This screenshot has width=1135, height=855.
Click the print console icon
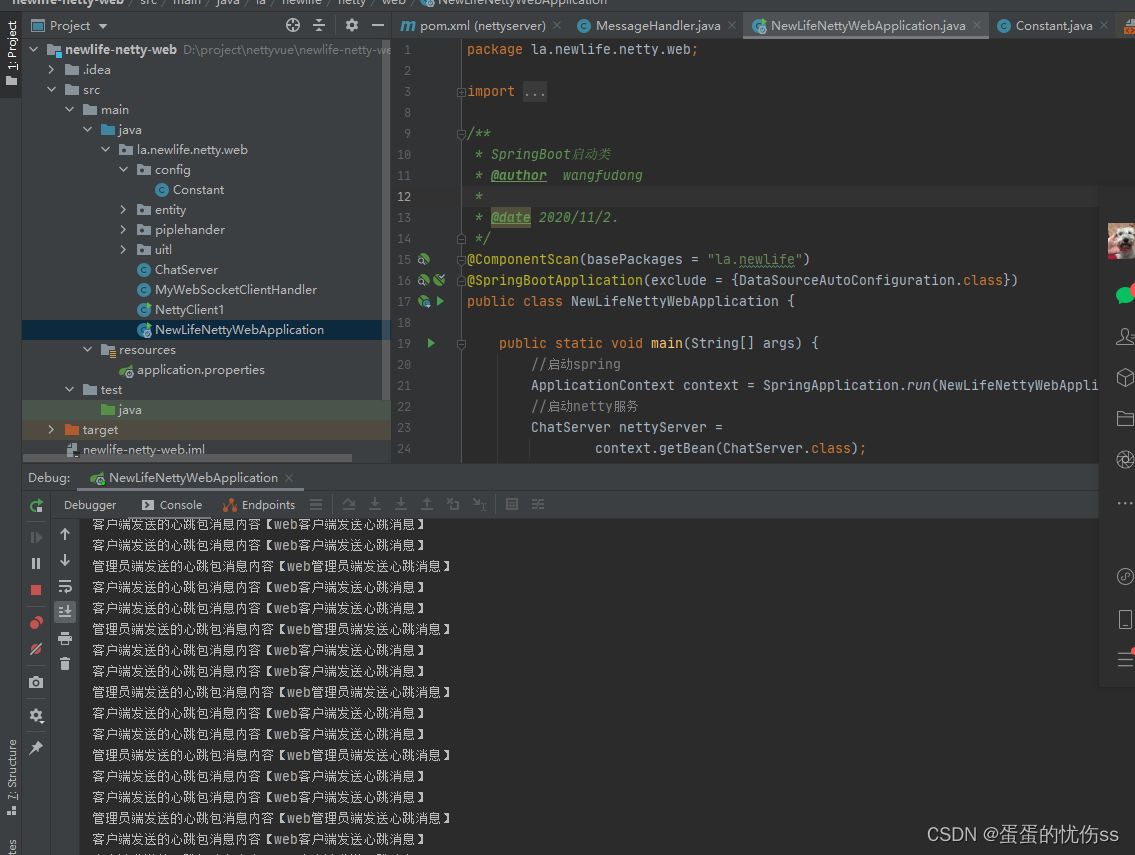65,639
